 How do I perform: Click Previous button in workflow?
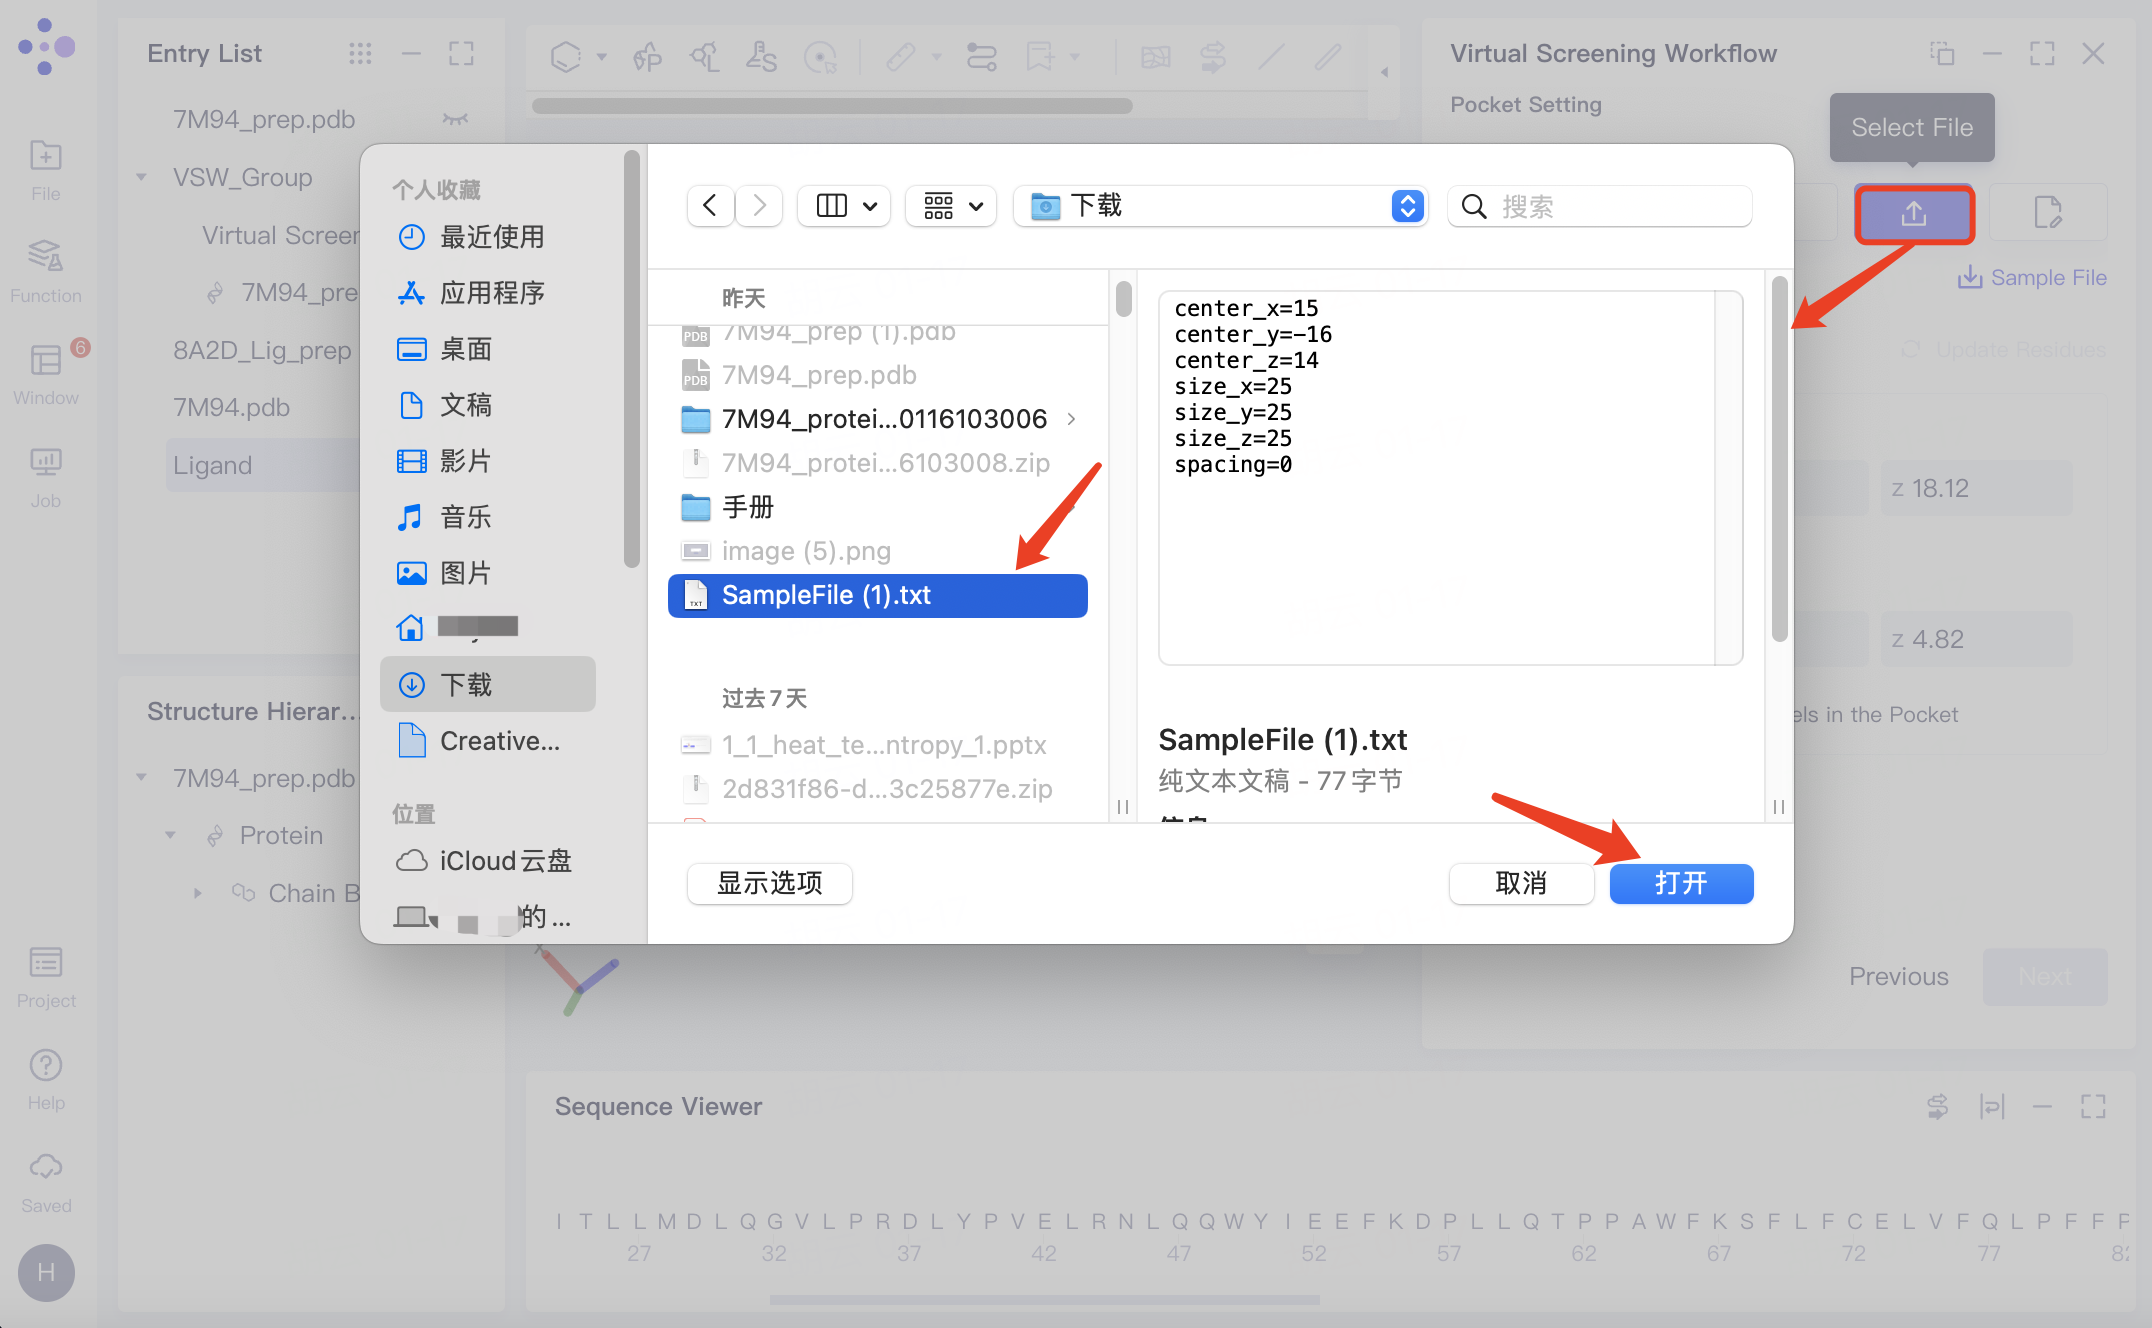[1898, 977]
